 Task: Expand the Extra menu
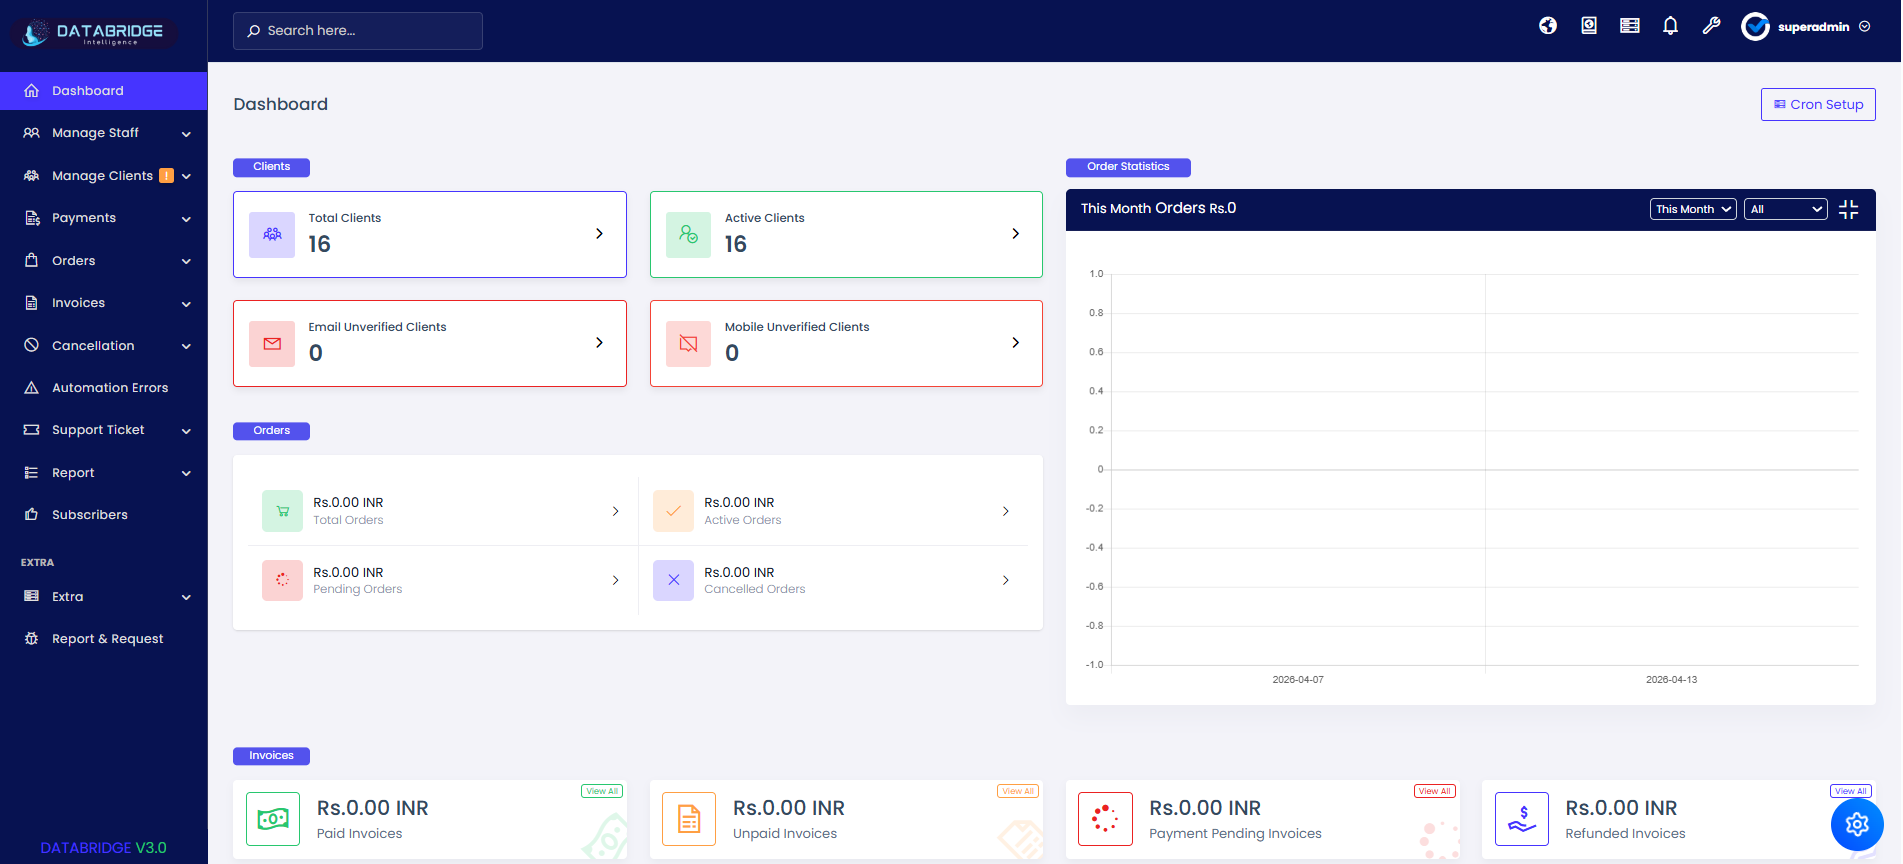coord(186,597)
